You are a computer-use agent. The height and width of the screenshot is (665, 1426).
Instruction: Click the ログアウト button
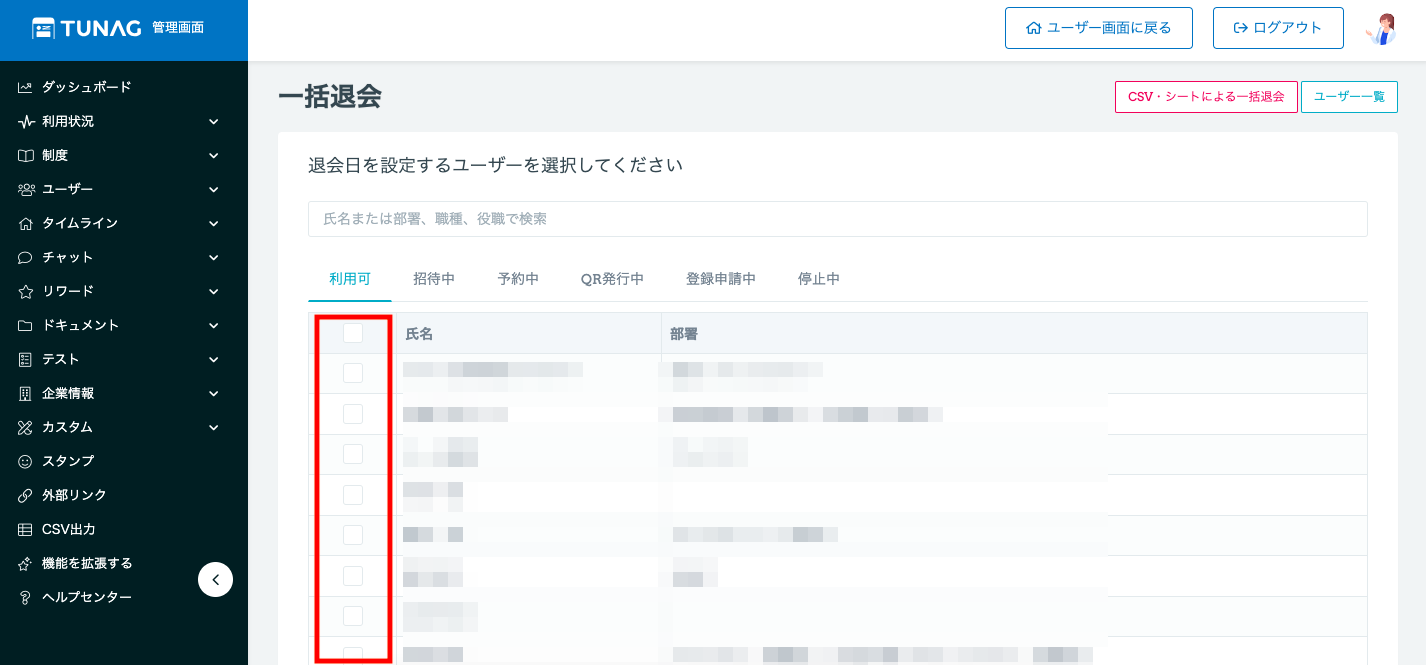tap(1278, 28)
